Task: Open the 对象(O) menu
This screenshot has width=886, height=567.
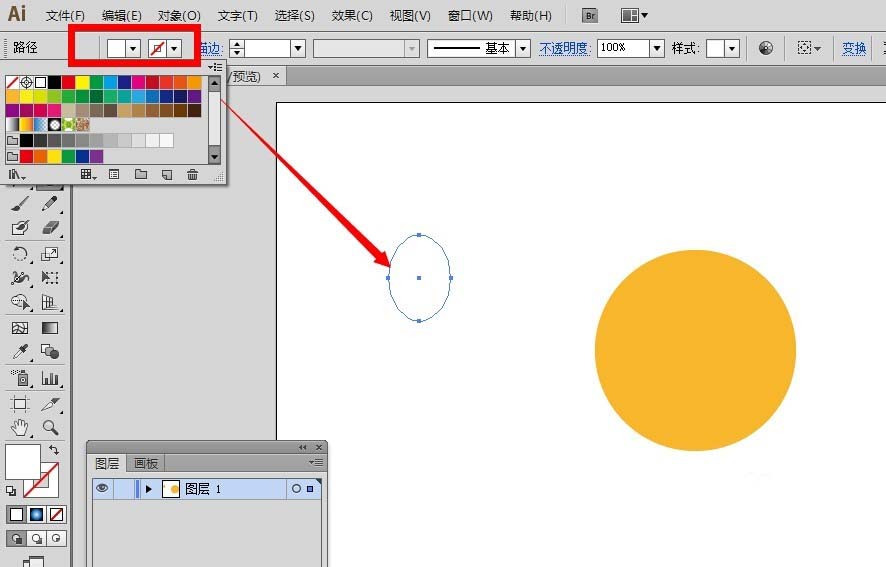Action: point(179,16)
